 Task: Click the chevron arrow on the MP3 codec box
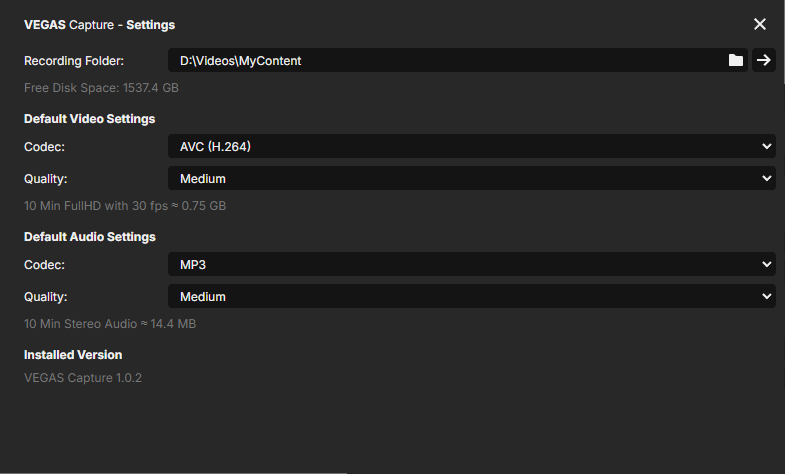pyautogui.click(x=766, y=265)
